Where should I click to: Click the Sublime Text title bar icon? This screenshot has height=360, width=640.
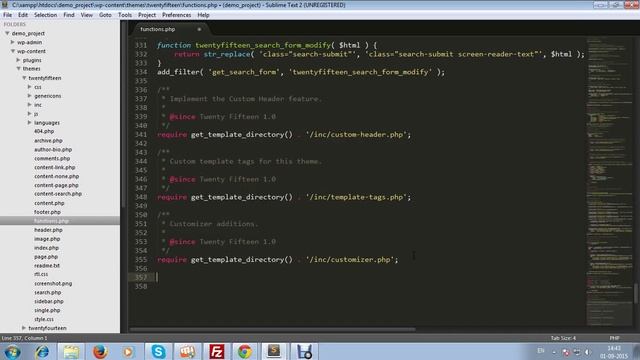point(4,4)
